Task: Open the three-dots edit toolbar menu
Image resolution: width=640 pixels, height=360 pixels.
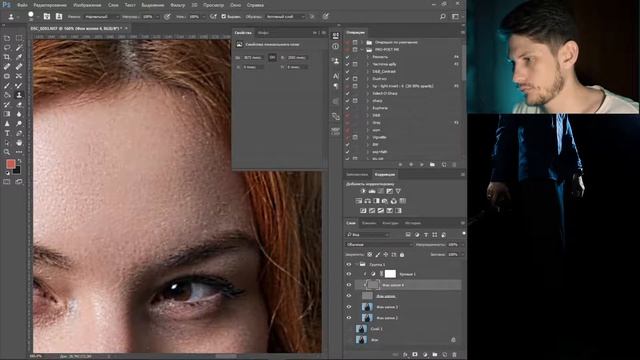Action: [19, 152]
